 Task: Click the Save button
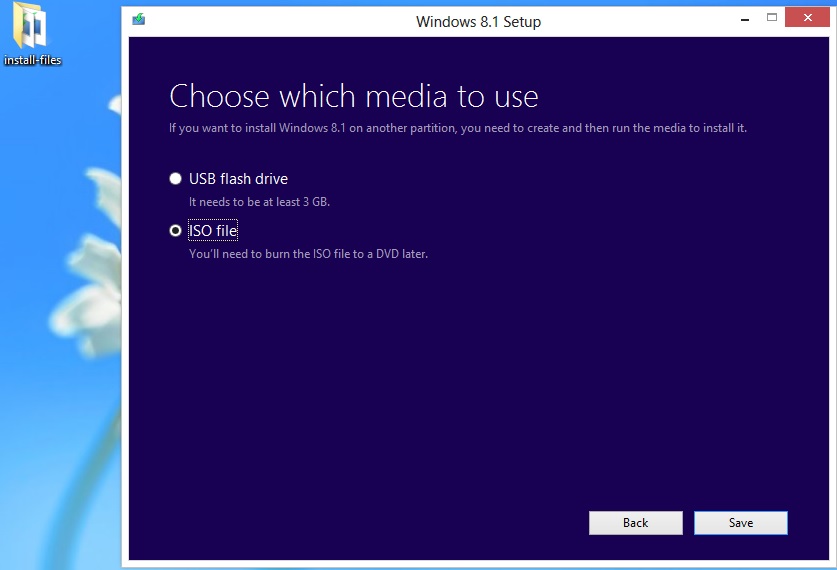pyautogui.click(x=740, y=523)
